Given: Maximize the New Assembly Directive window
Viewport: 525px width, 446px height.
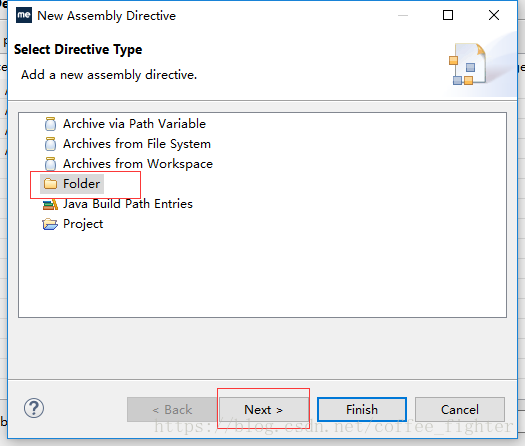Looking at the screenshot, I should 448,15.
